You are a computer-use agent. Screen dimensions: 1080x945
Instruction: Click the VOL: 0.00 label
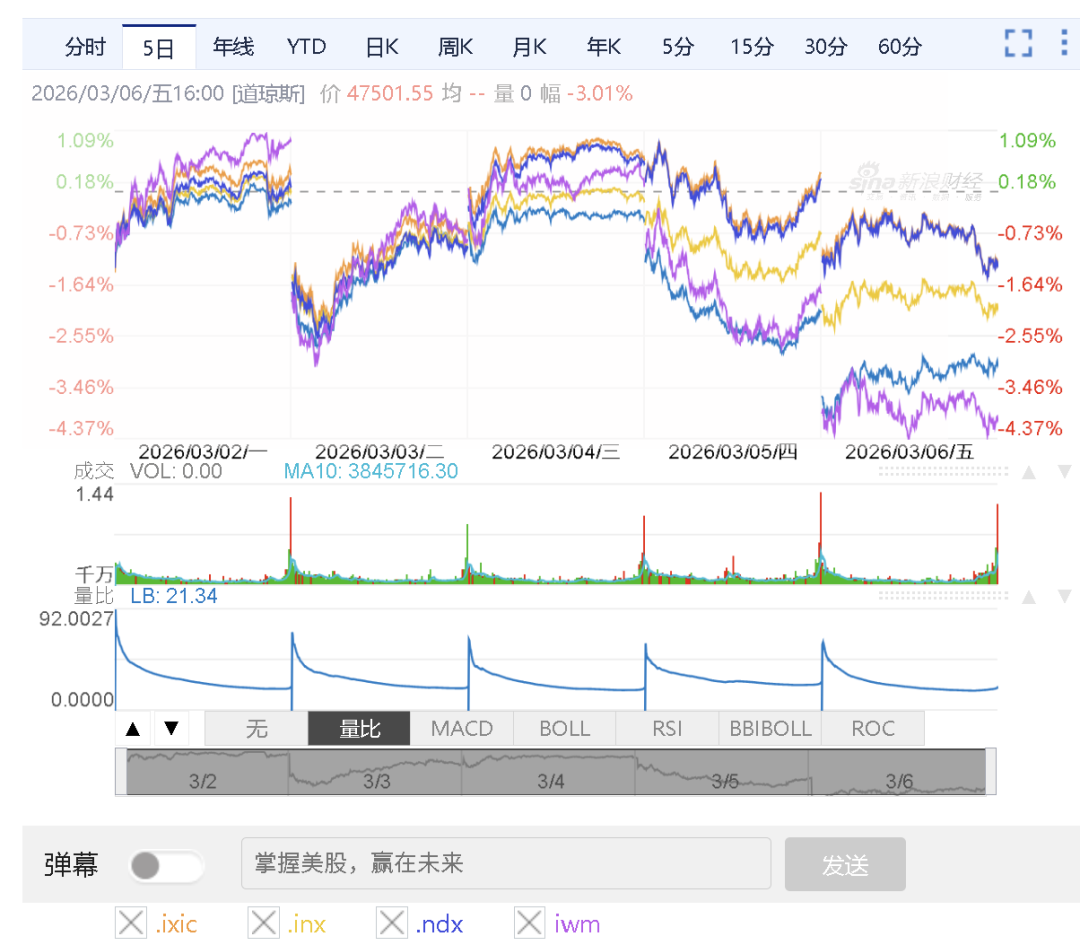point(176,471)
